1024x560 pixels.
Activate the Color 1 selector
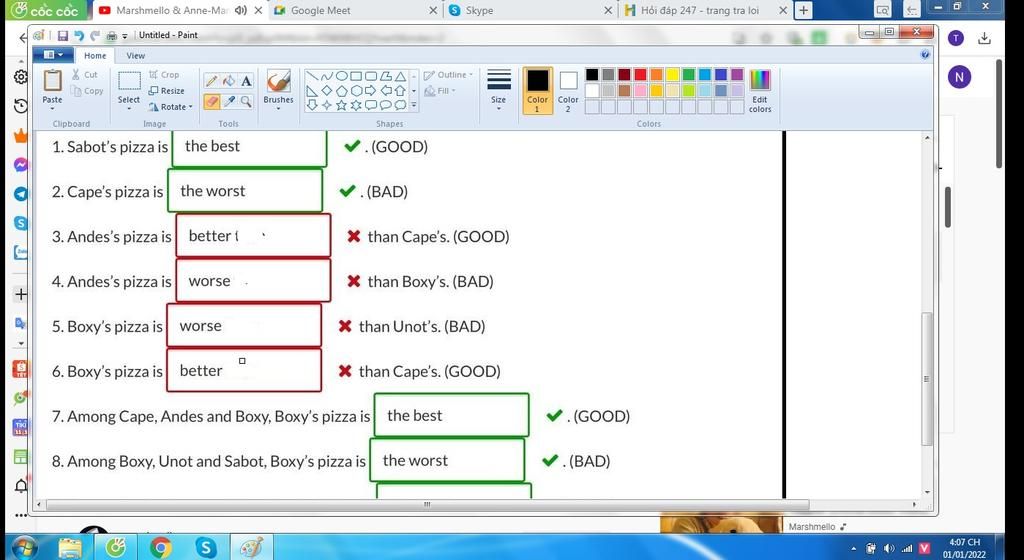(537, 91)
